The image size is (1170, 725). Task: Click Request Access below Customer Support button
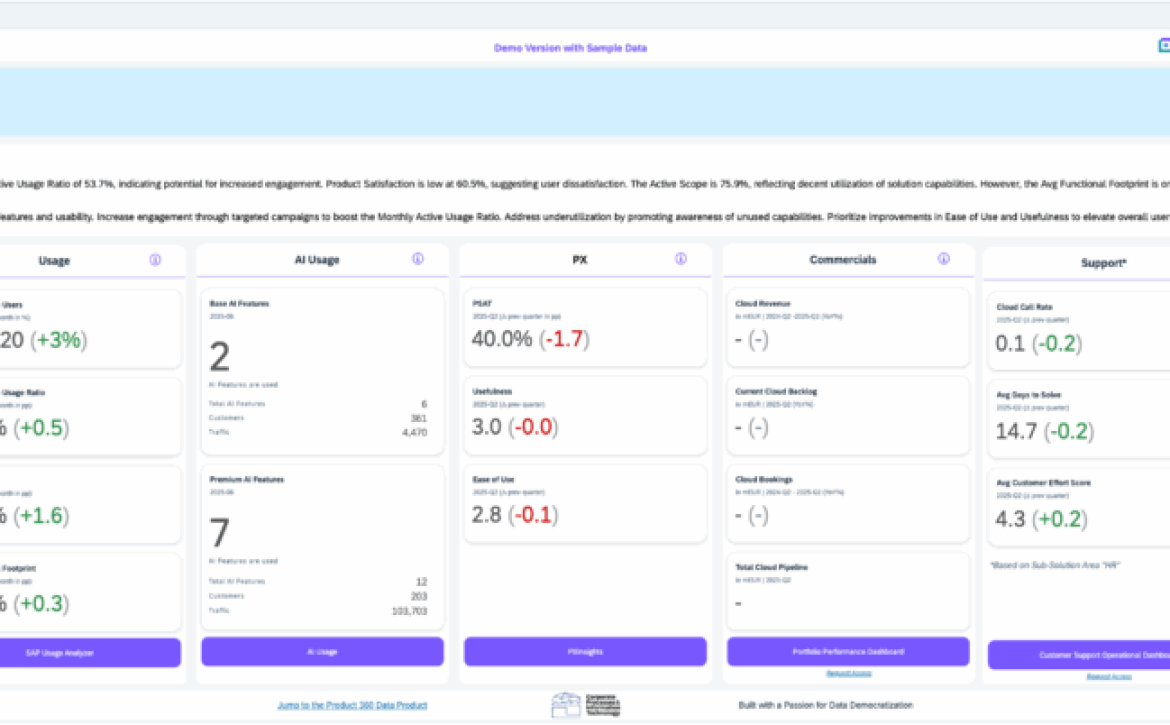[1109, 677]
